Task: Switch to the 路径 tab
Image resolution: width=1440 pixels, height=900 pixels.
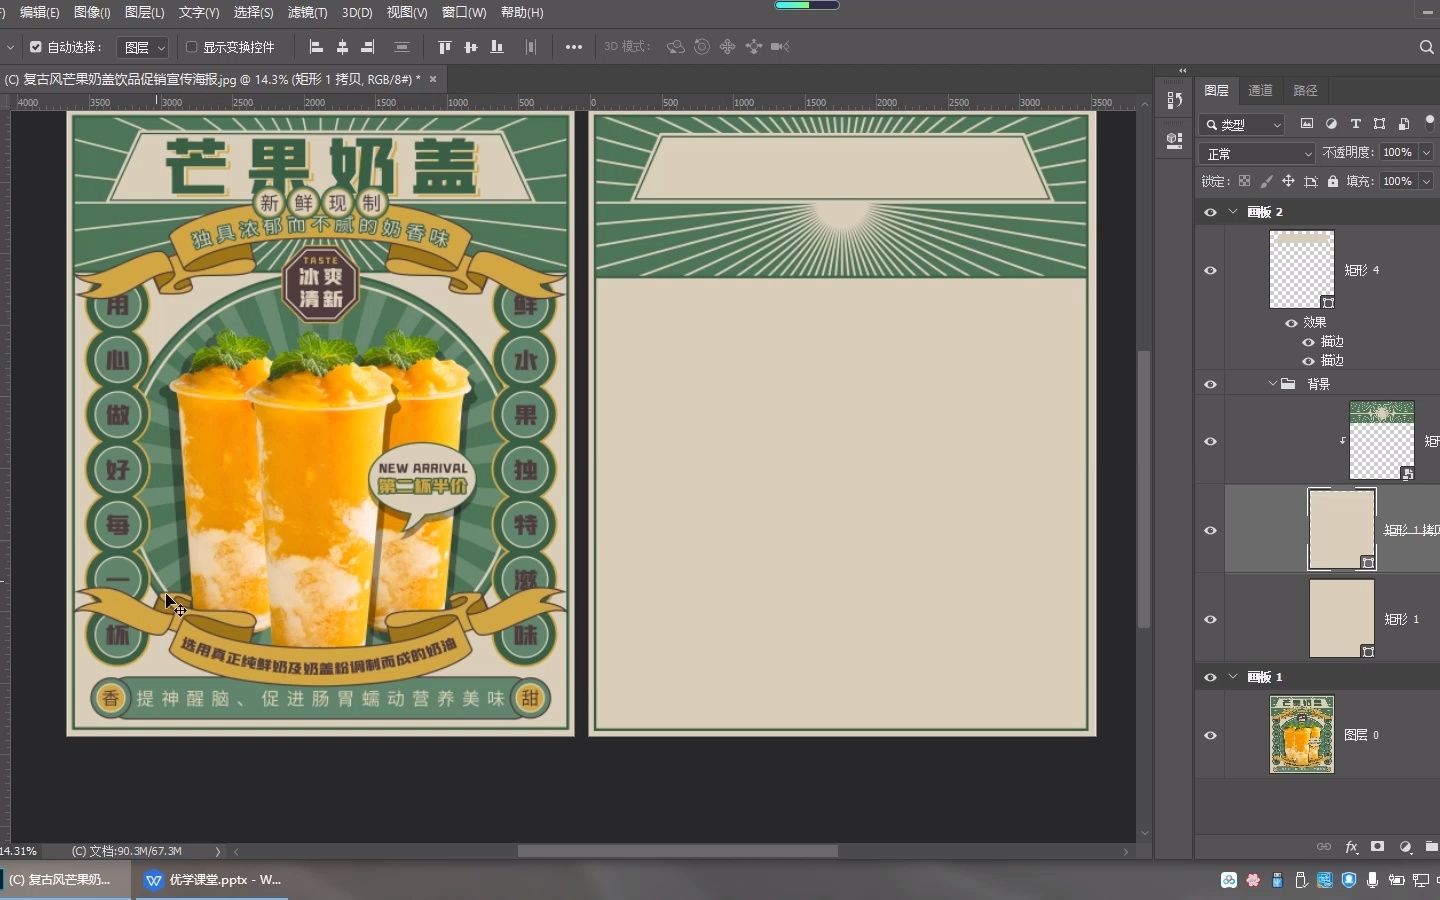Action: tap(1305, 90)
